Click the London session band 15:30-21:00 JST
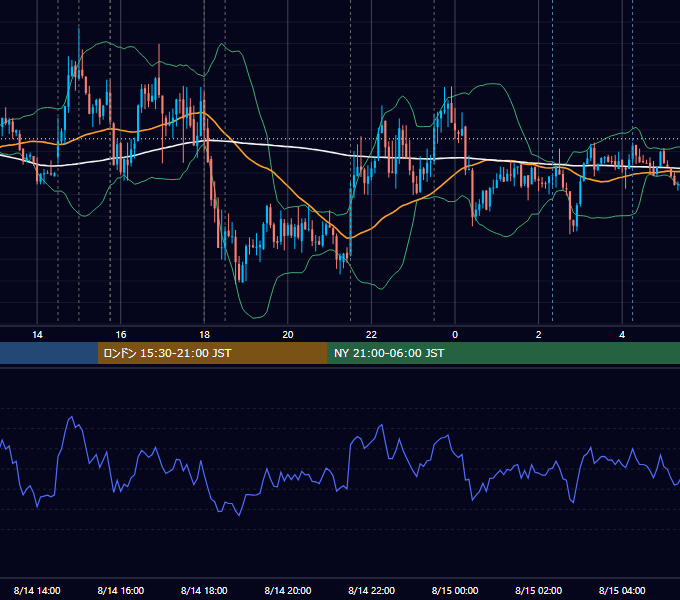The height and width of the screenshot is (600, 680). click(212, 353)
